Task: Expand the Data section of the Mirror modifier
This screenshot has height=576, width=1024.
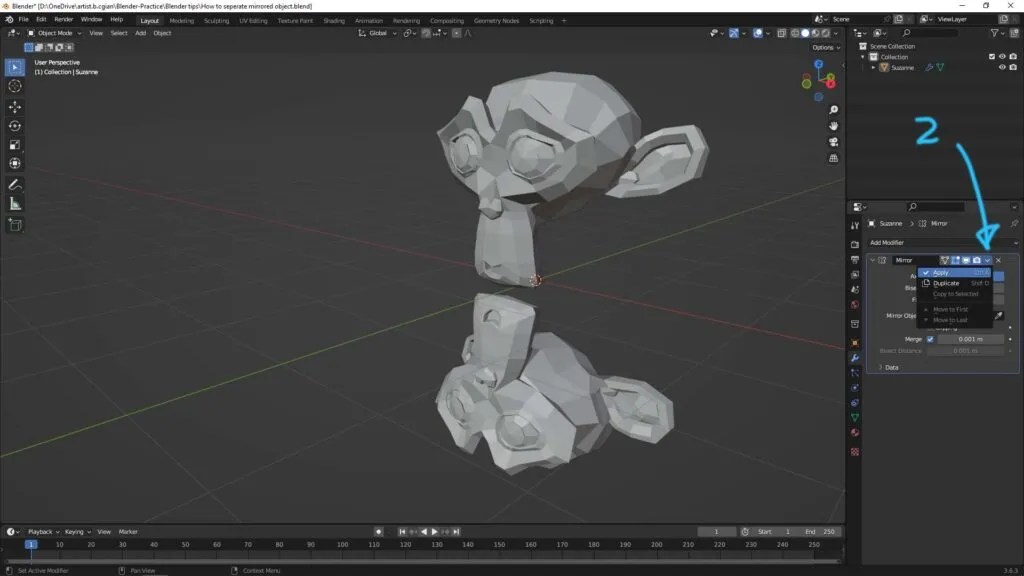Action: coord(890,368)
